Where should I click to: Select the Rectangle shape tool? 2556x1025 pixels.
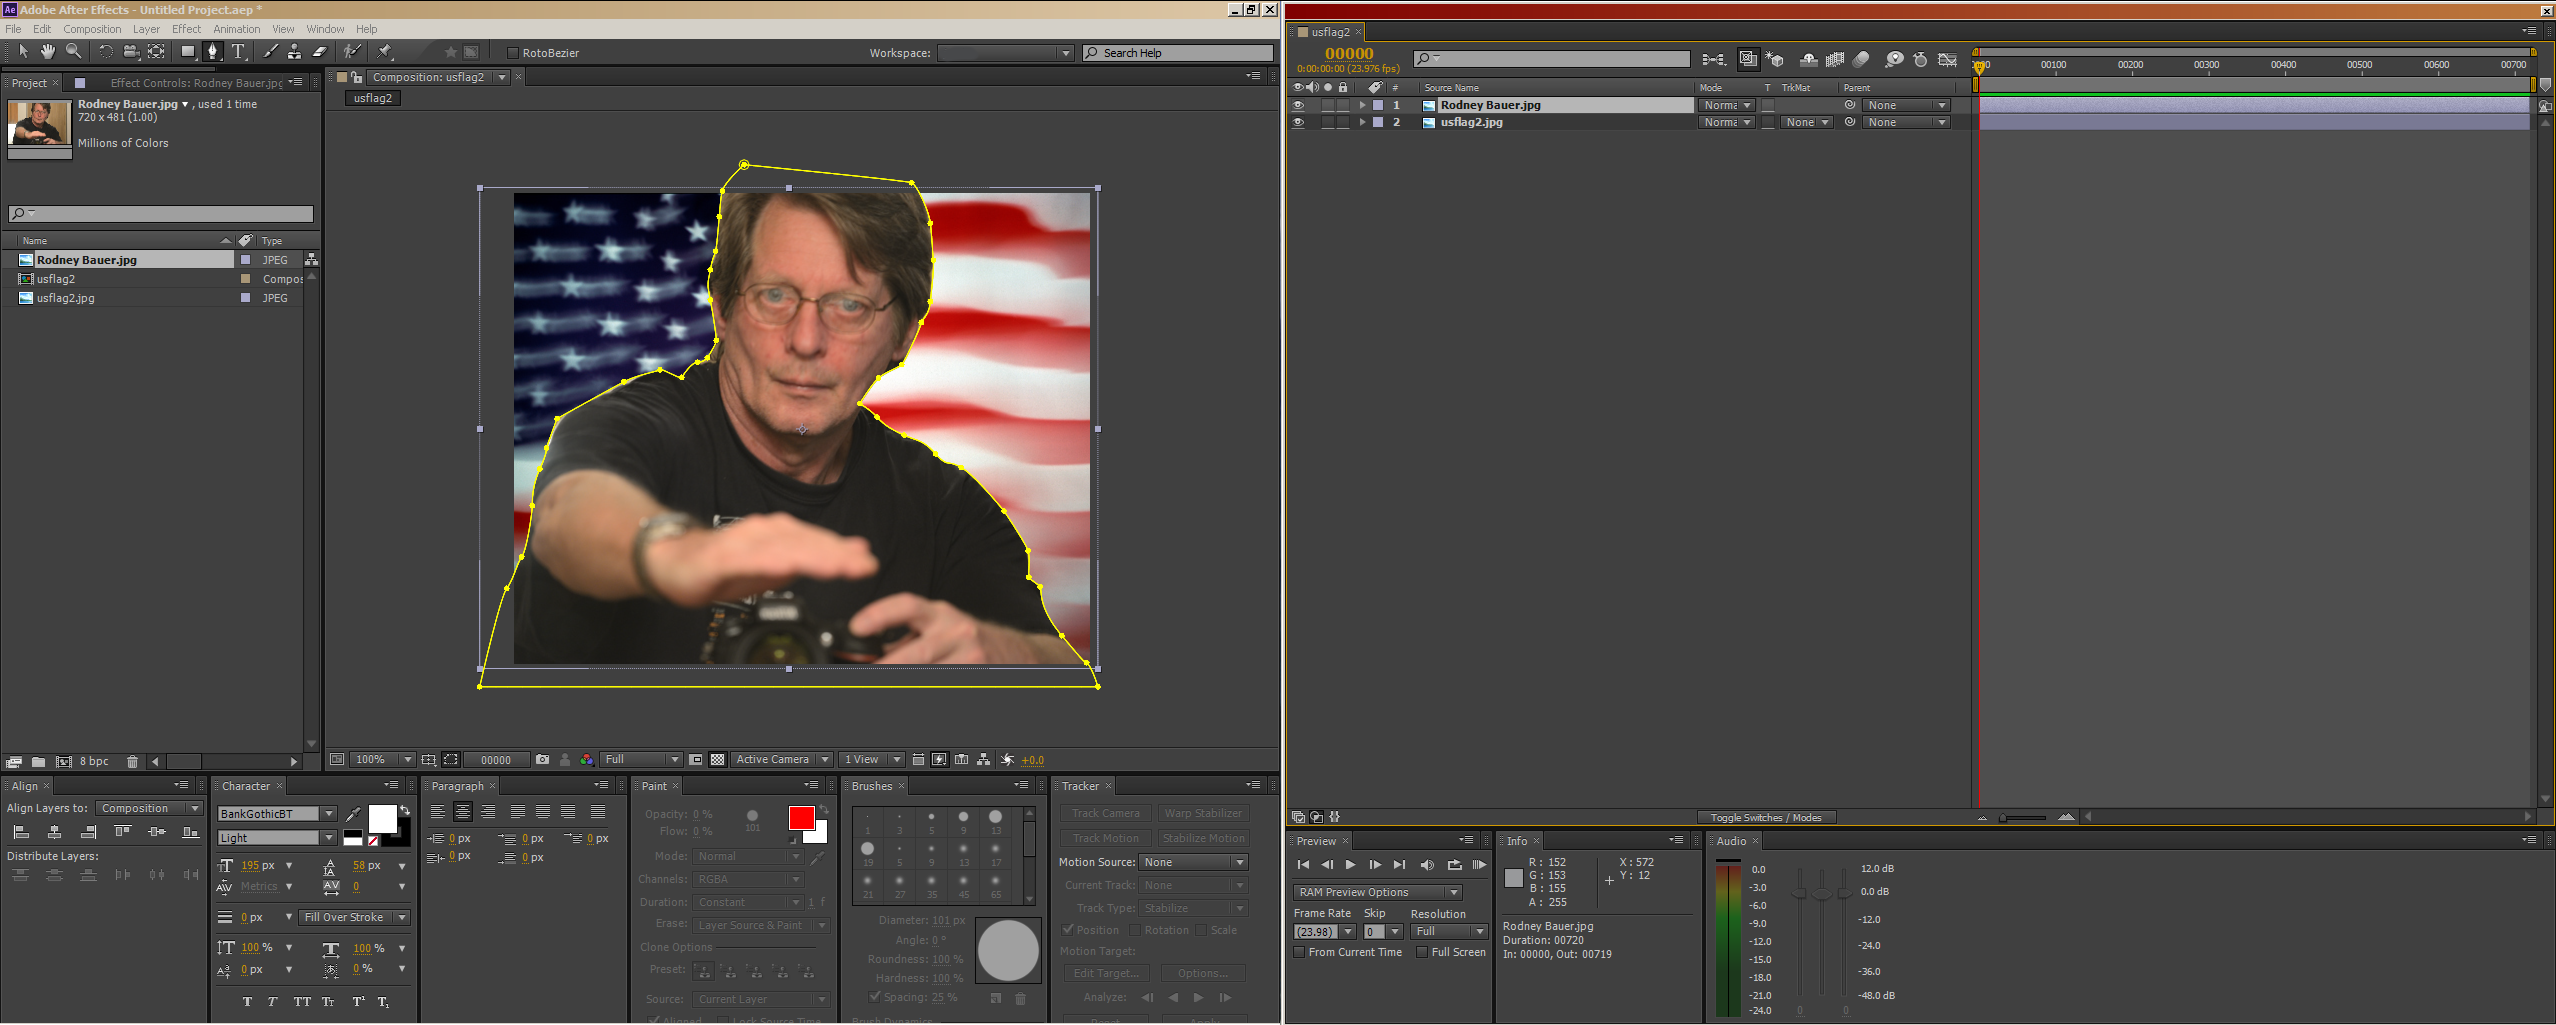coord(187,51)
